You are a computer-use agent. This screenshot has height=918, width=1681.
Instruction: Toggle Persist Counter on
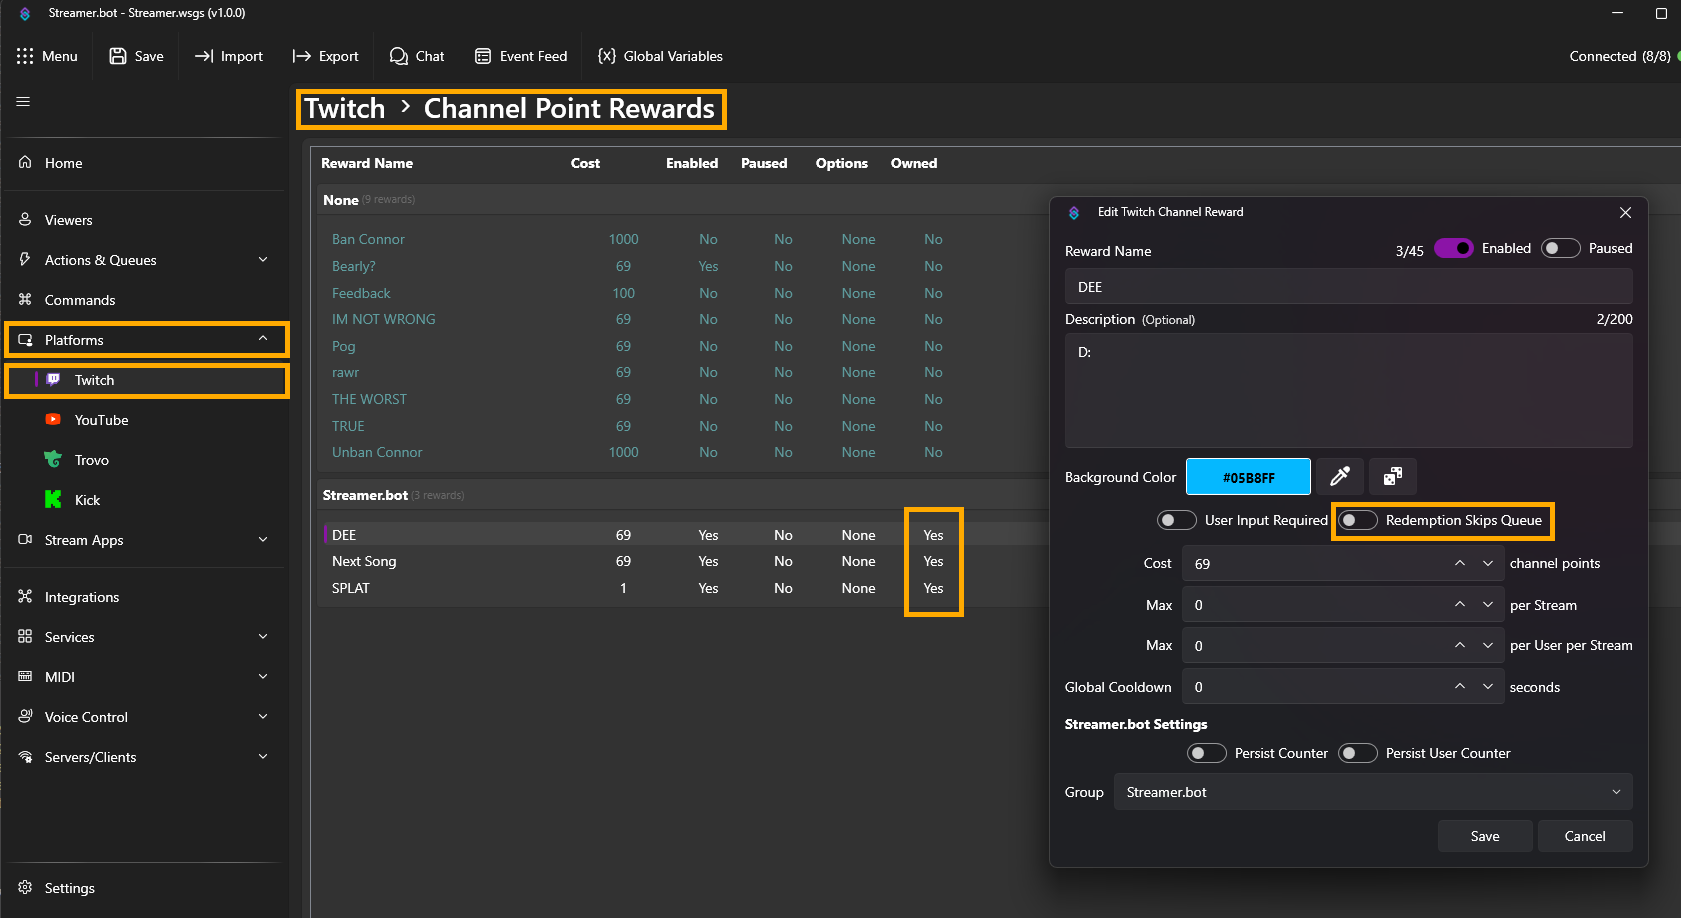click(1207, 752)
